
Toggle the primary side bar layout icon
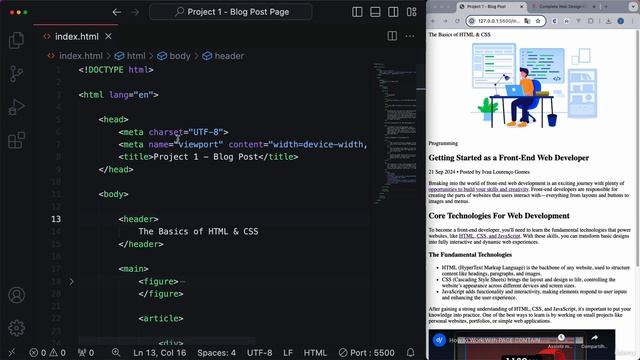click(x=357, y=12)
